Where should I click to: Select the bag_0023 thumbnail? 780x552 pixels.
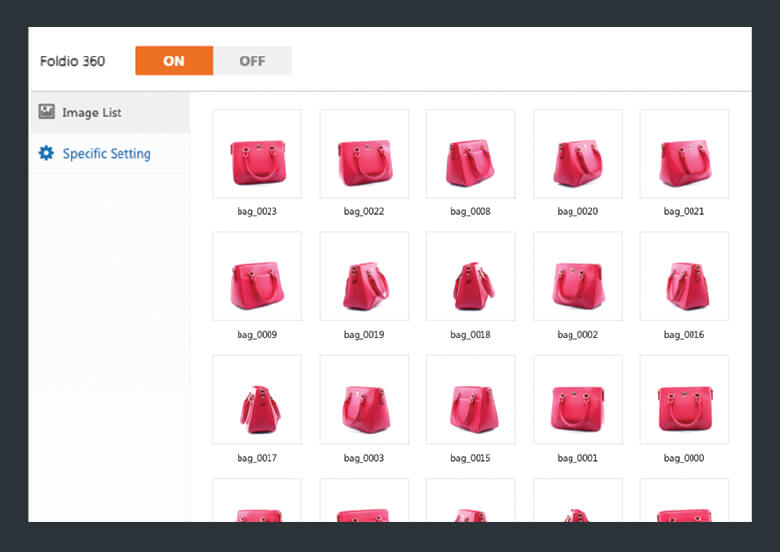(x=257, y=154)
